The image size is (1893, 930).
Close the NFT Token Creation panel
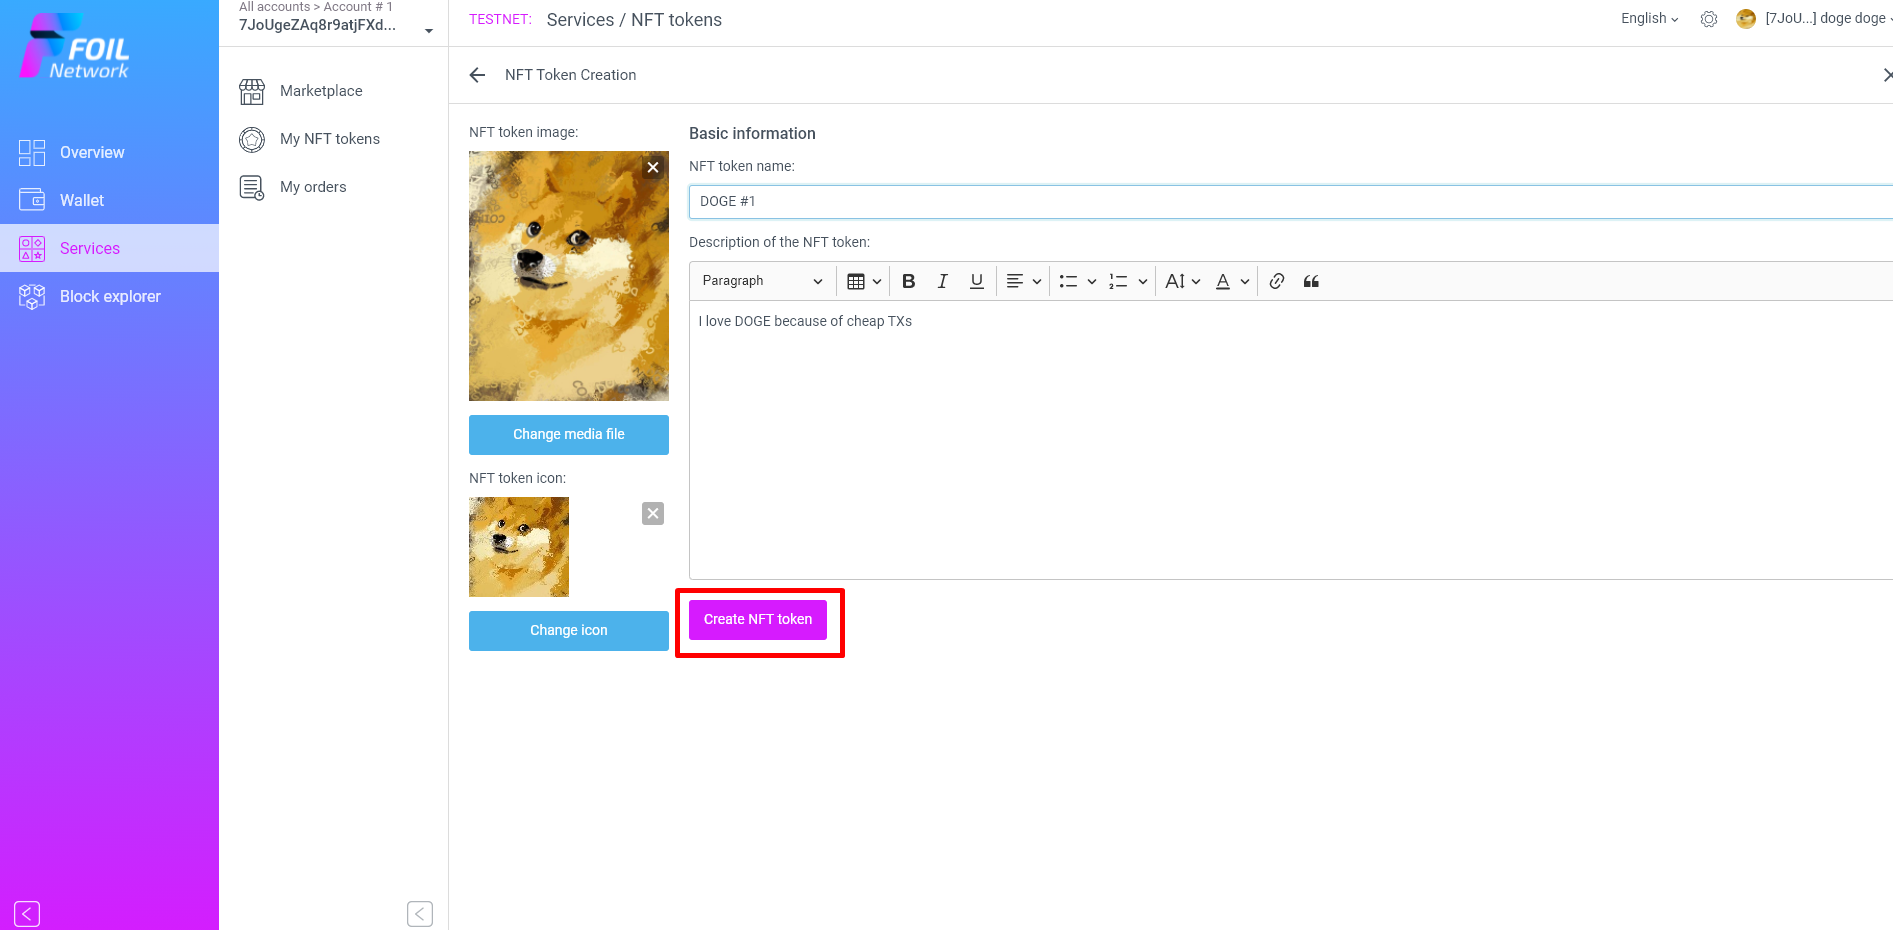point(1887,75)
